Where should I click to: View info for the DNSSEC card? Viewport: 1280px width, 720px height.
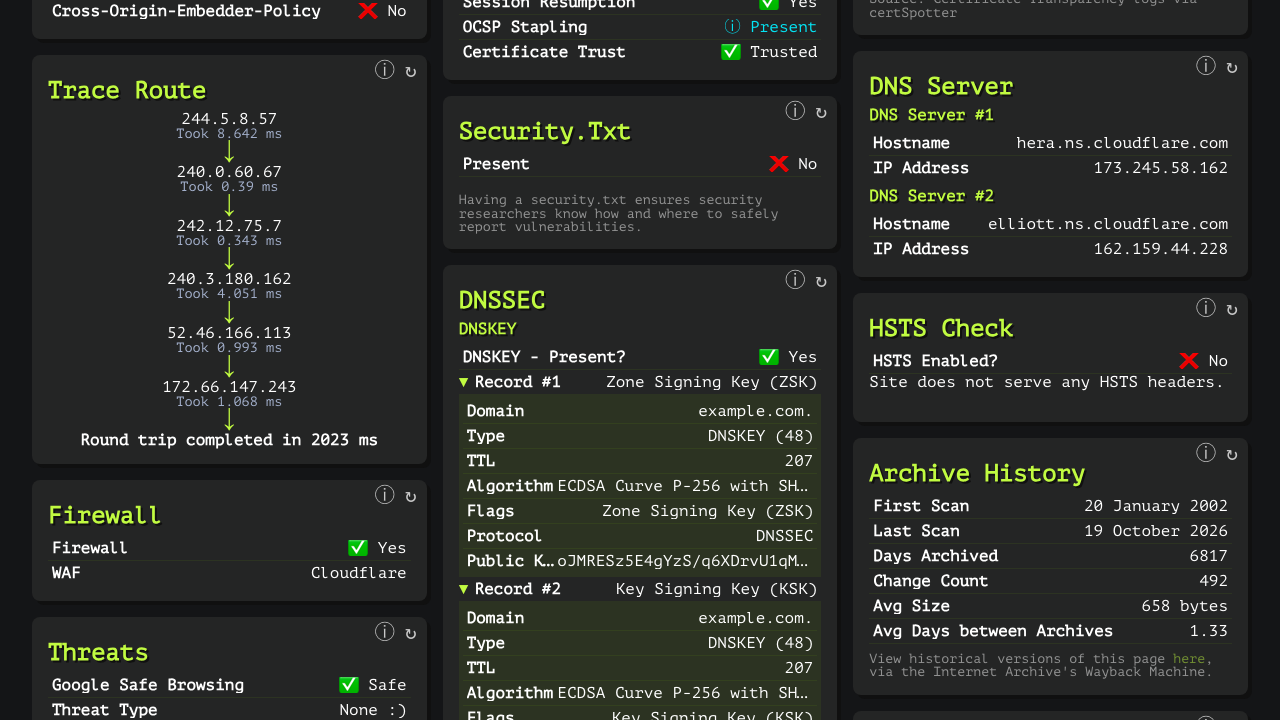click(x=795, y=280)
